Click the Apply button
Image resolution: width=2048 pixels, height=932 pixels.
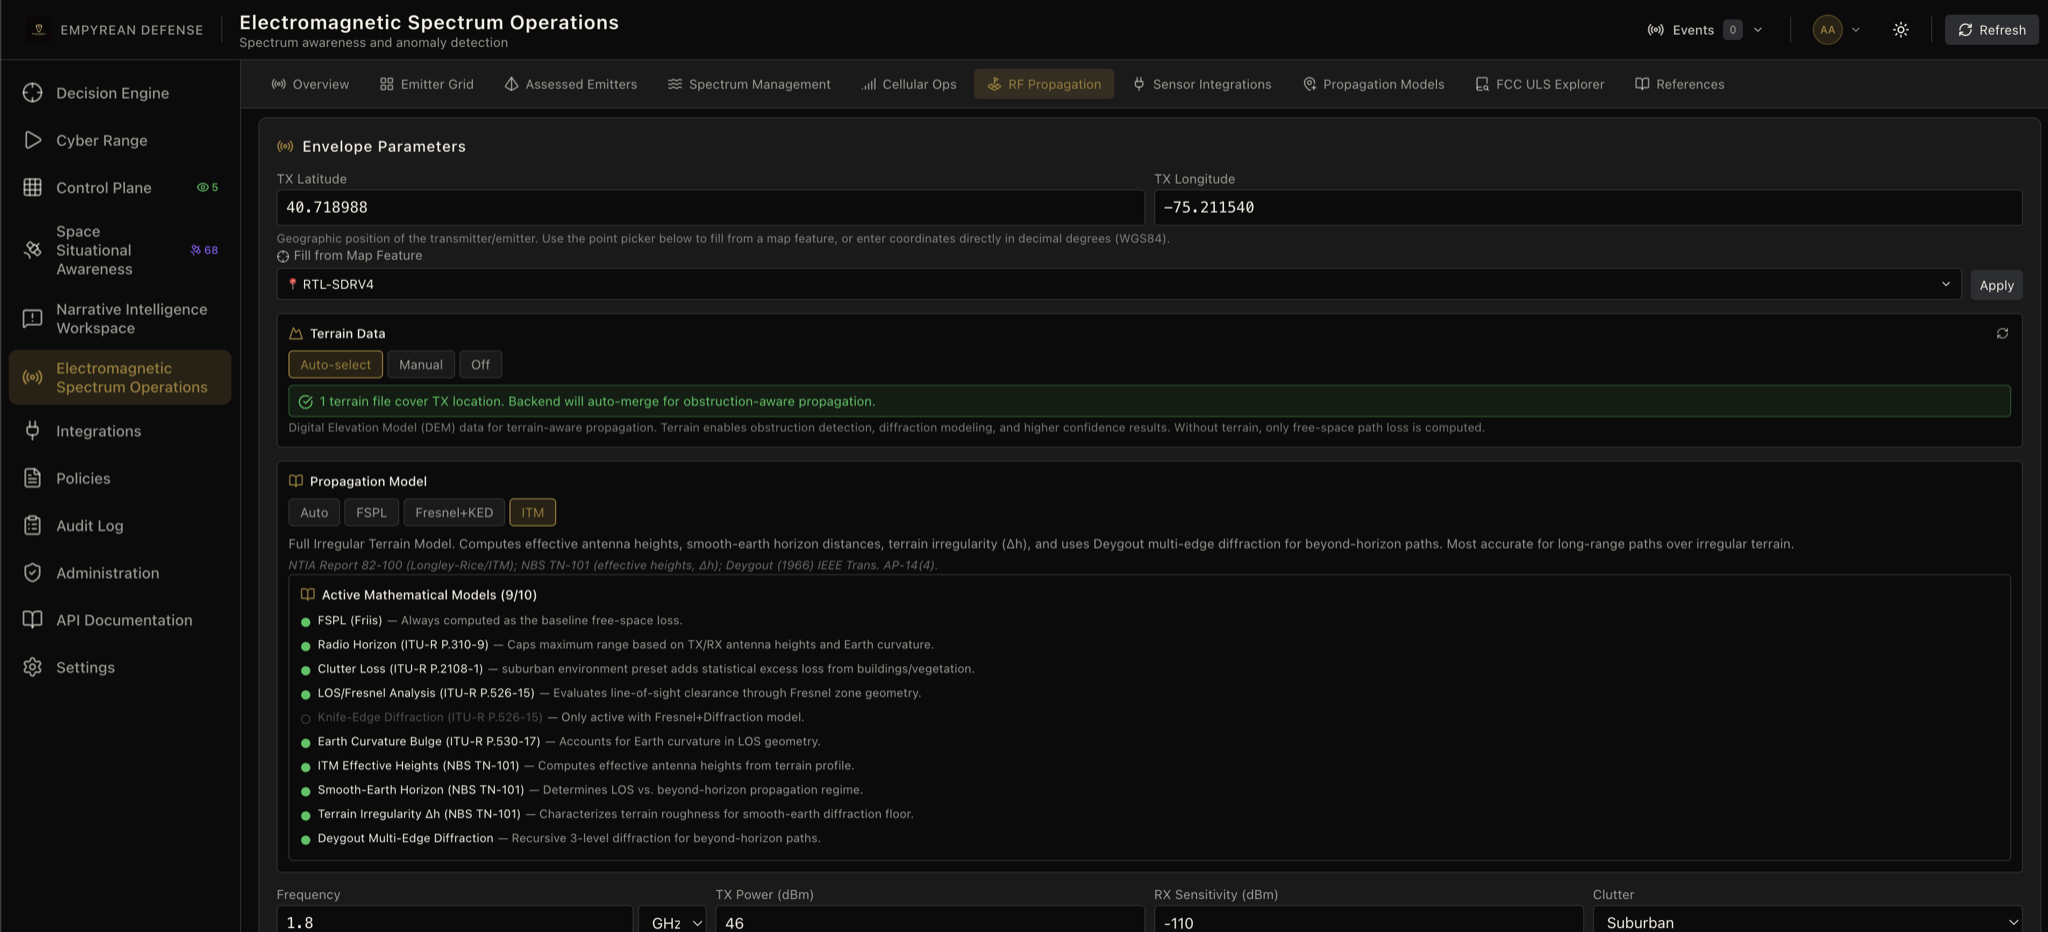coord(1996,285)
